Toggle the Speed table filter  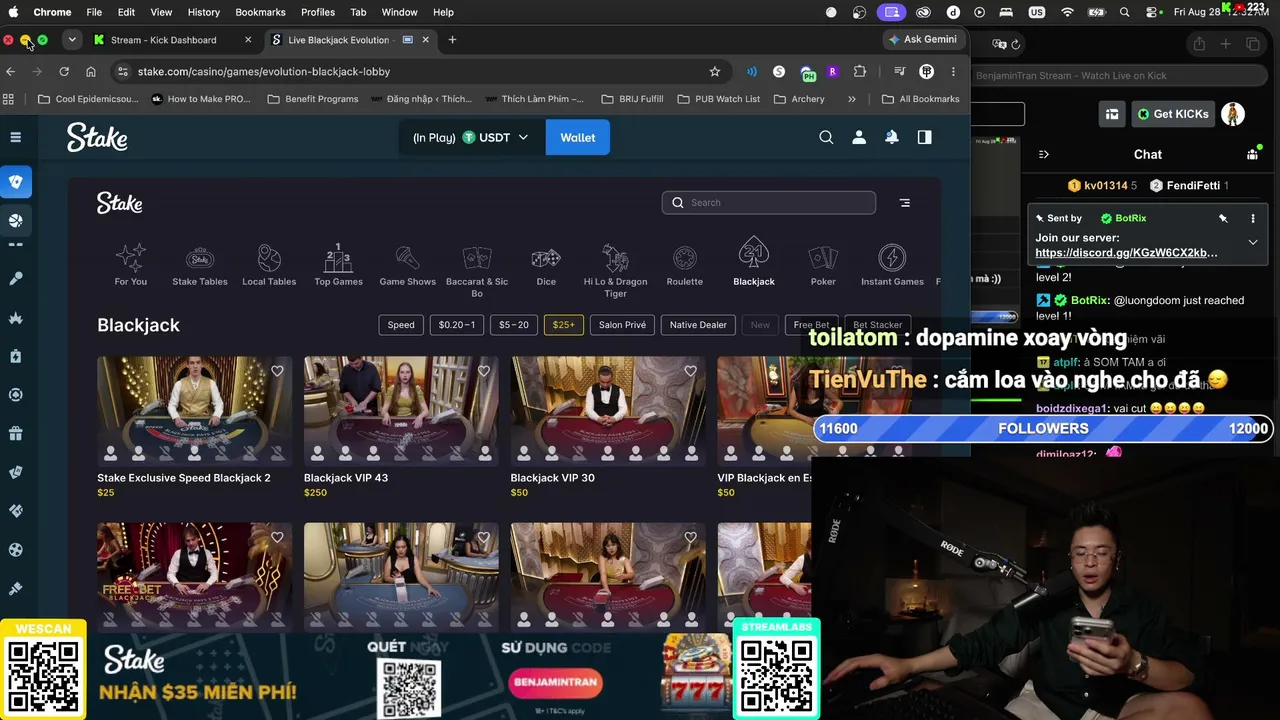coord(401,325)
